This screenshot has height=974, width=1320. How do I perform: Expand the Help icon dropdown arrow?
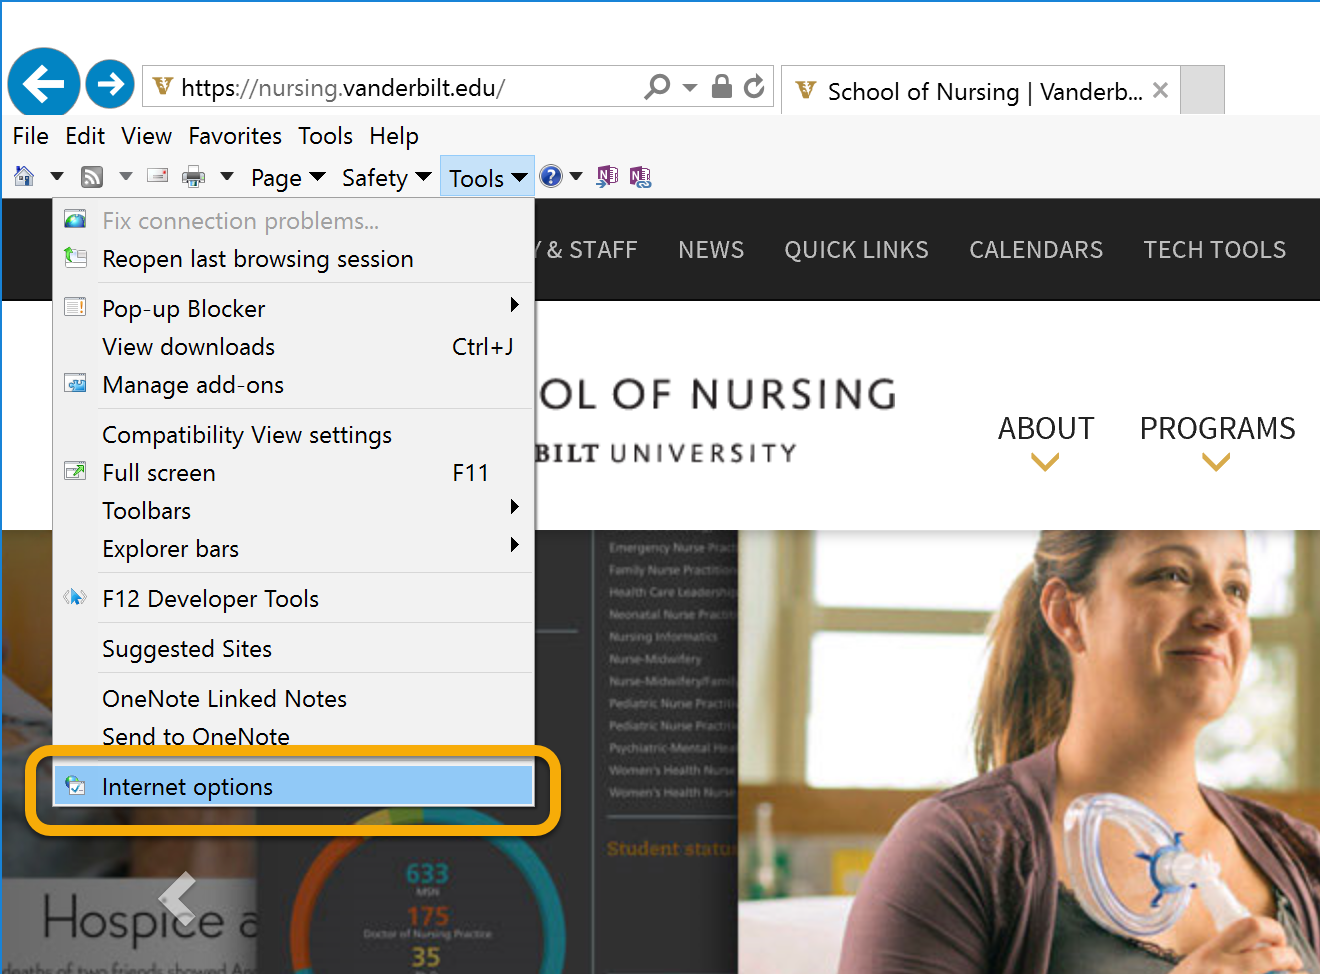[576, 177]
